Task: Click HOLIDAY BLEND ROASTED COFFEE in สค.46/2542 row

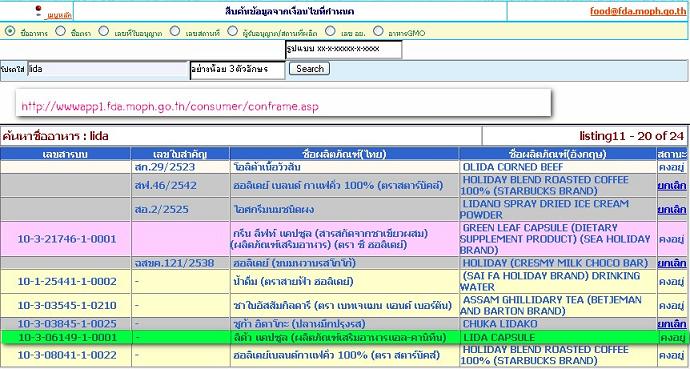Action: tap(545, 186)
